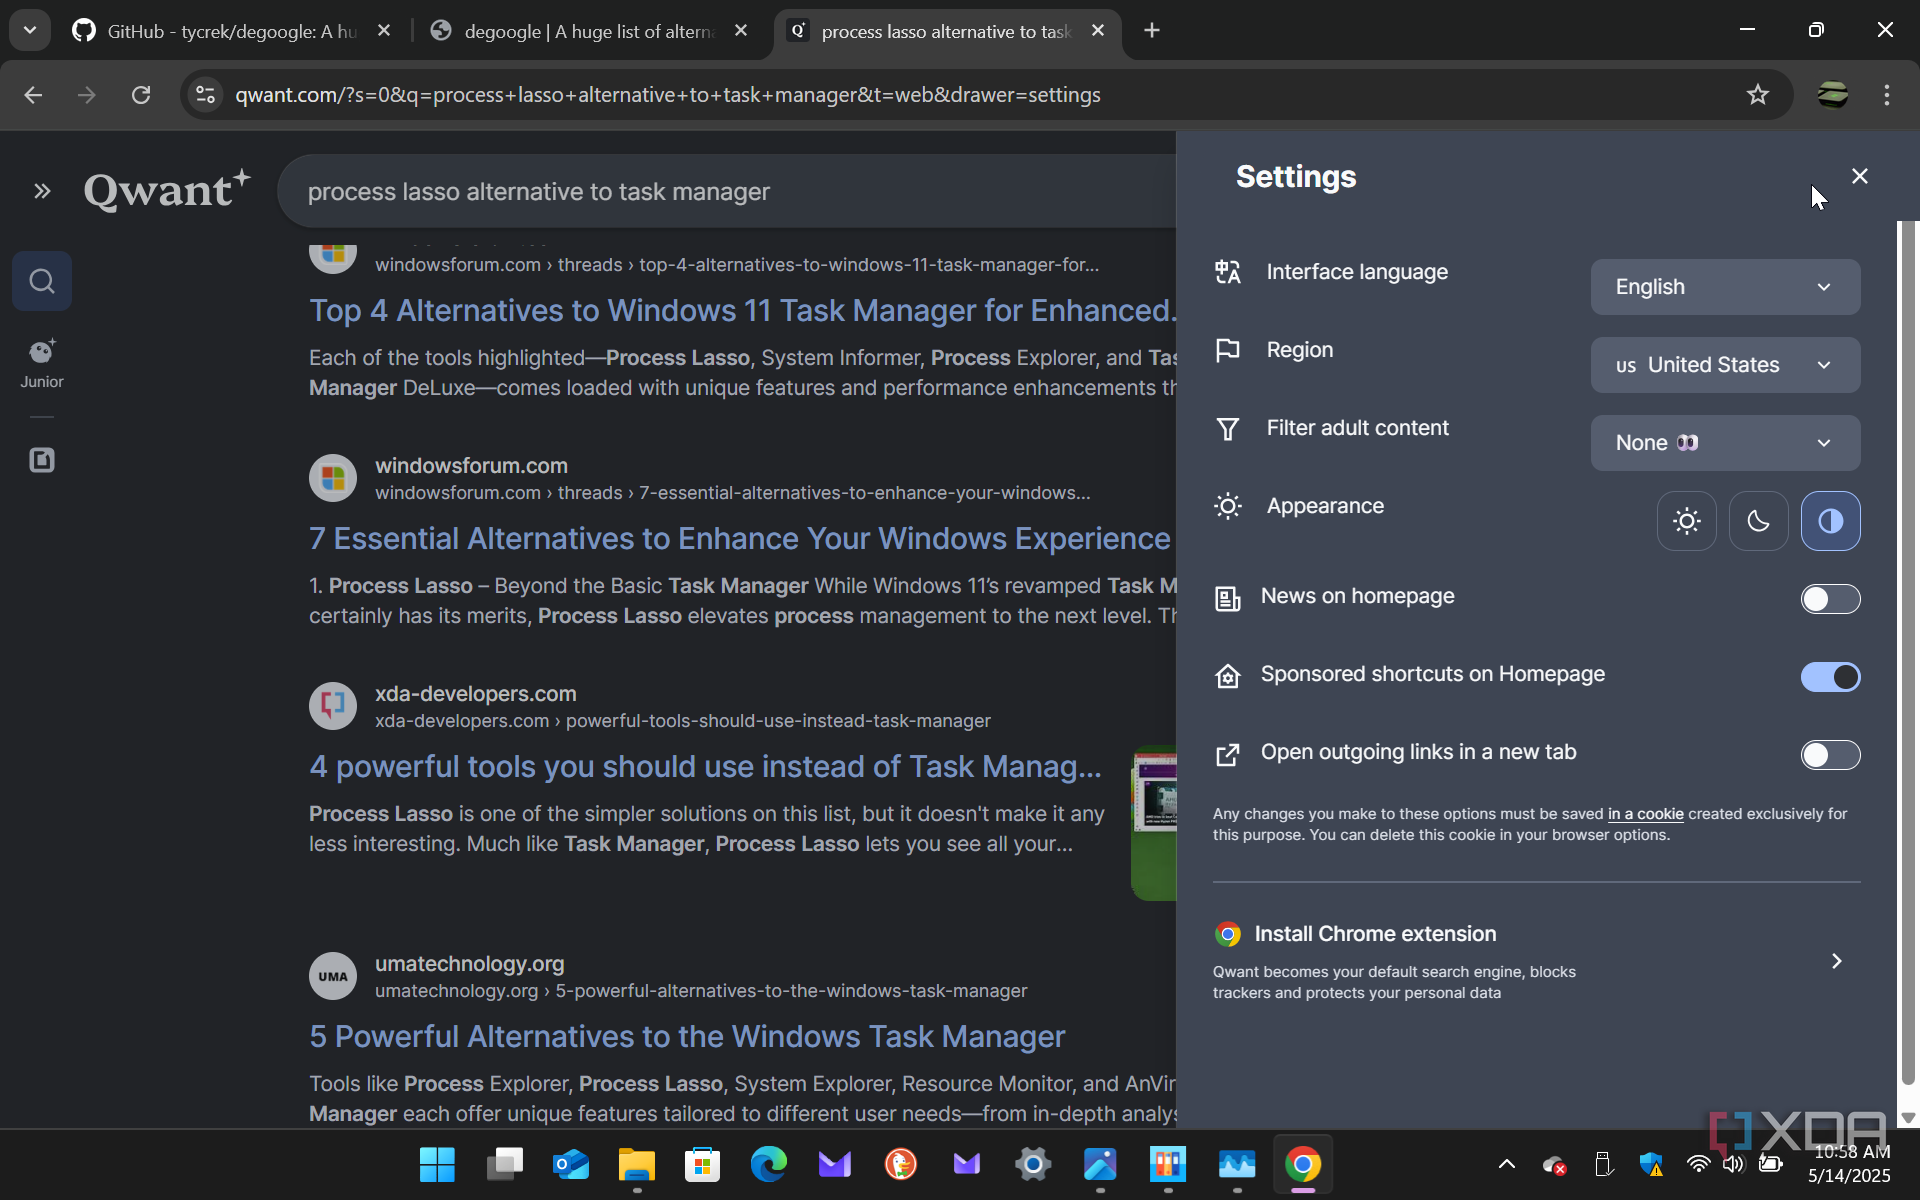The image size is (1920, 1200).
Task: Open the Interface language dropdown set to English
Action: click(1725, 287)
